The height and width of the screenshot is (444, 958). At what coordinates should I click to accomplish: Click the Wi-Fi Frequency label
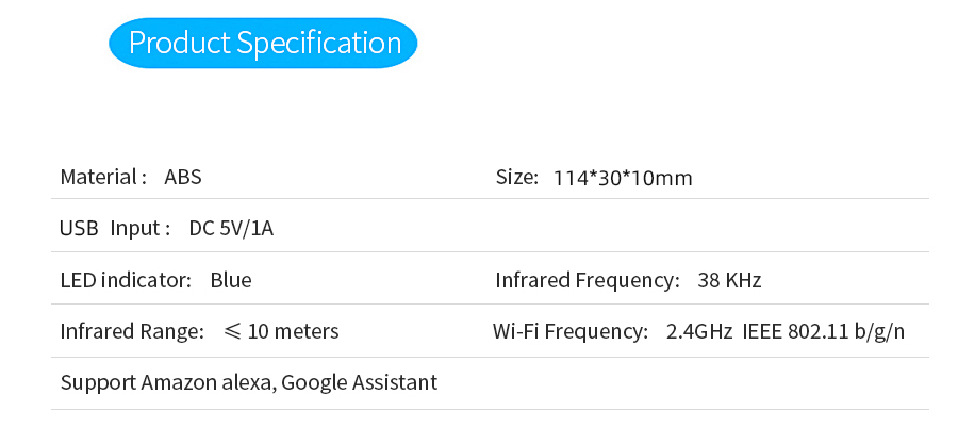coord(570,332)
